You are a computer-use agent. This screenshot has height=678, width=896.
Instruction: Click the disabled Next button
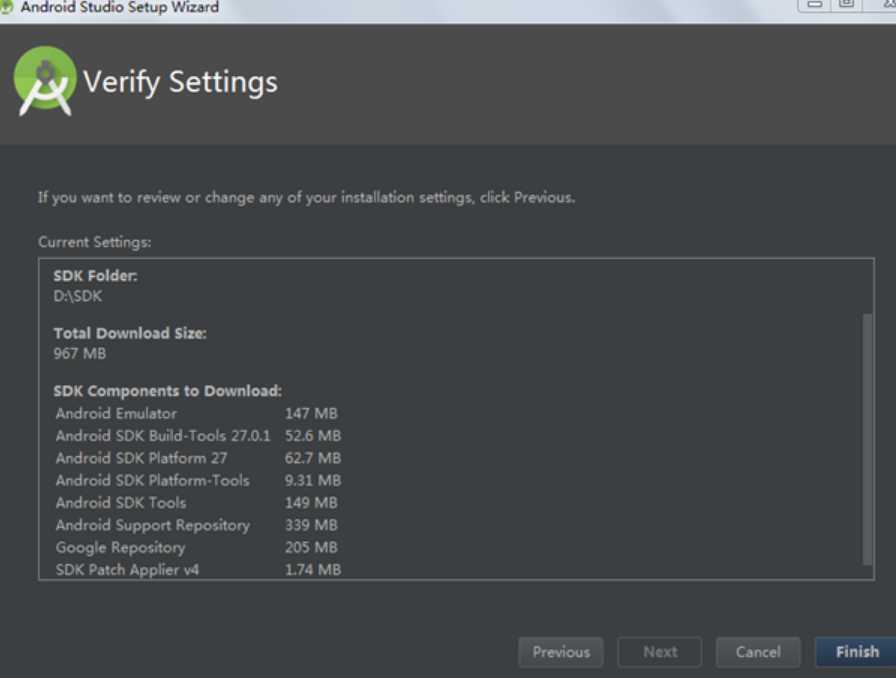[x=659, y=652]
